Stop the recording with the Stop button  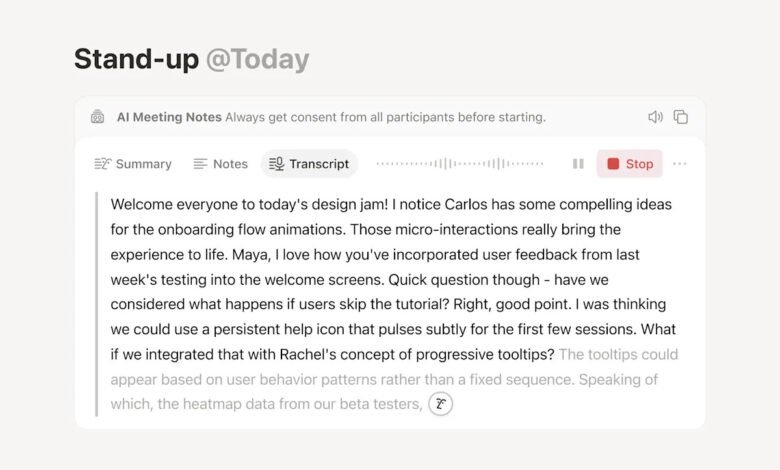(x=629, y=164)
